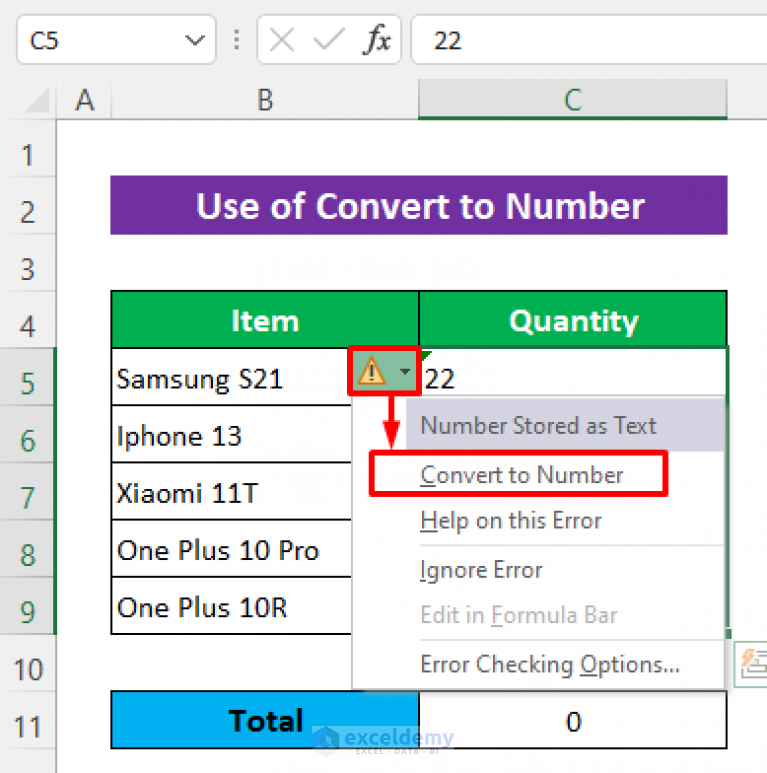The height and width of the screenshot is (773, 767).
Task: Open Error Checking Options entry
Action: 549,665
